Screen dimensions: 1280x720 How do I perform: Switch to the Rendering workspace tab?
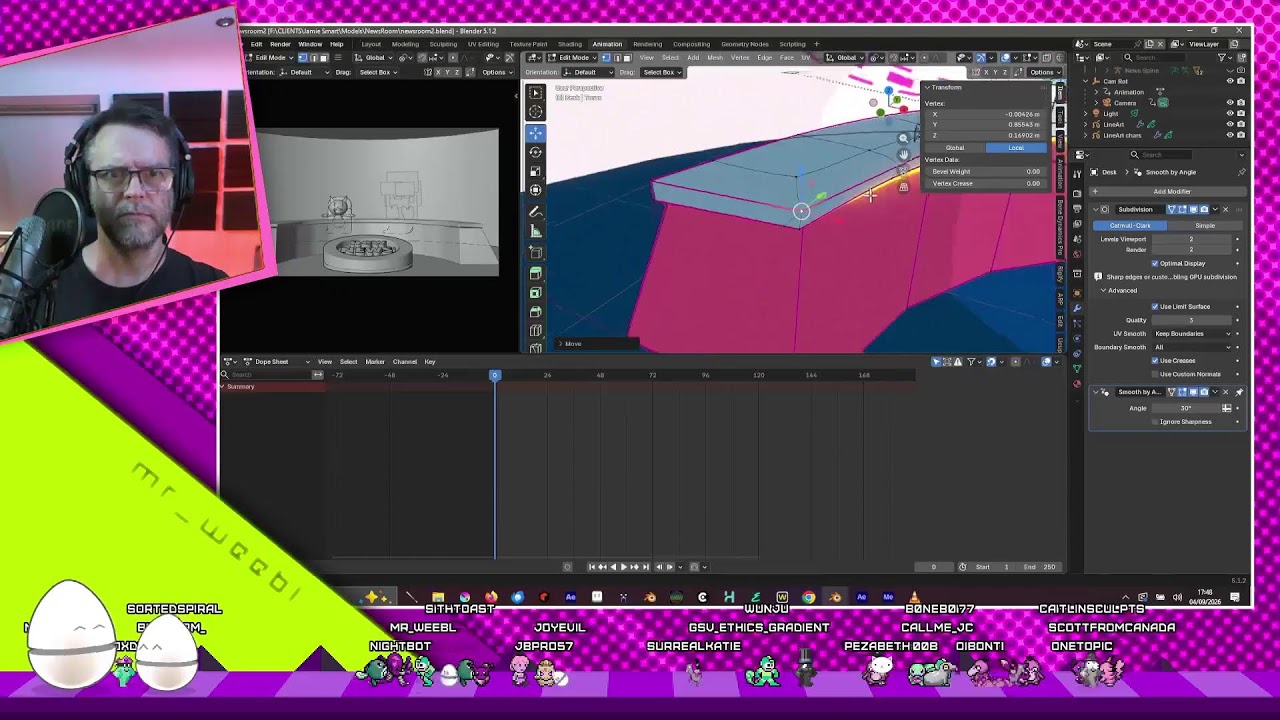(x=647, y=44)
